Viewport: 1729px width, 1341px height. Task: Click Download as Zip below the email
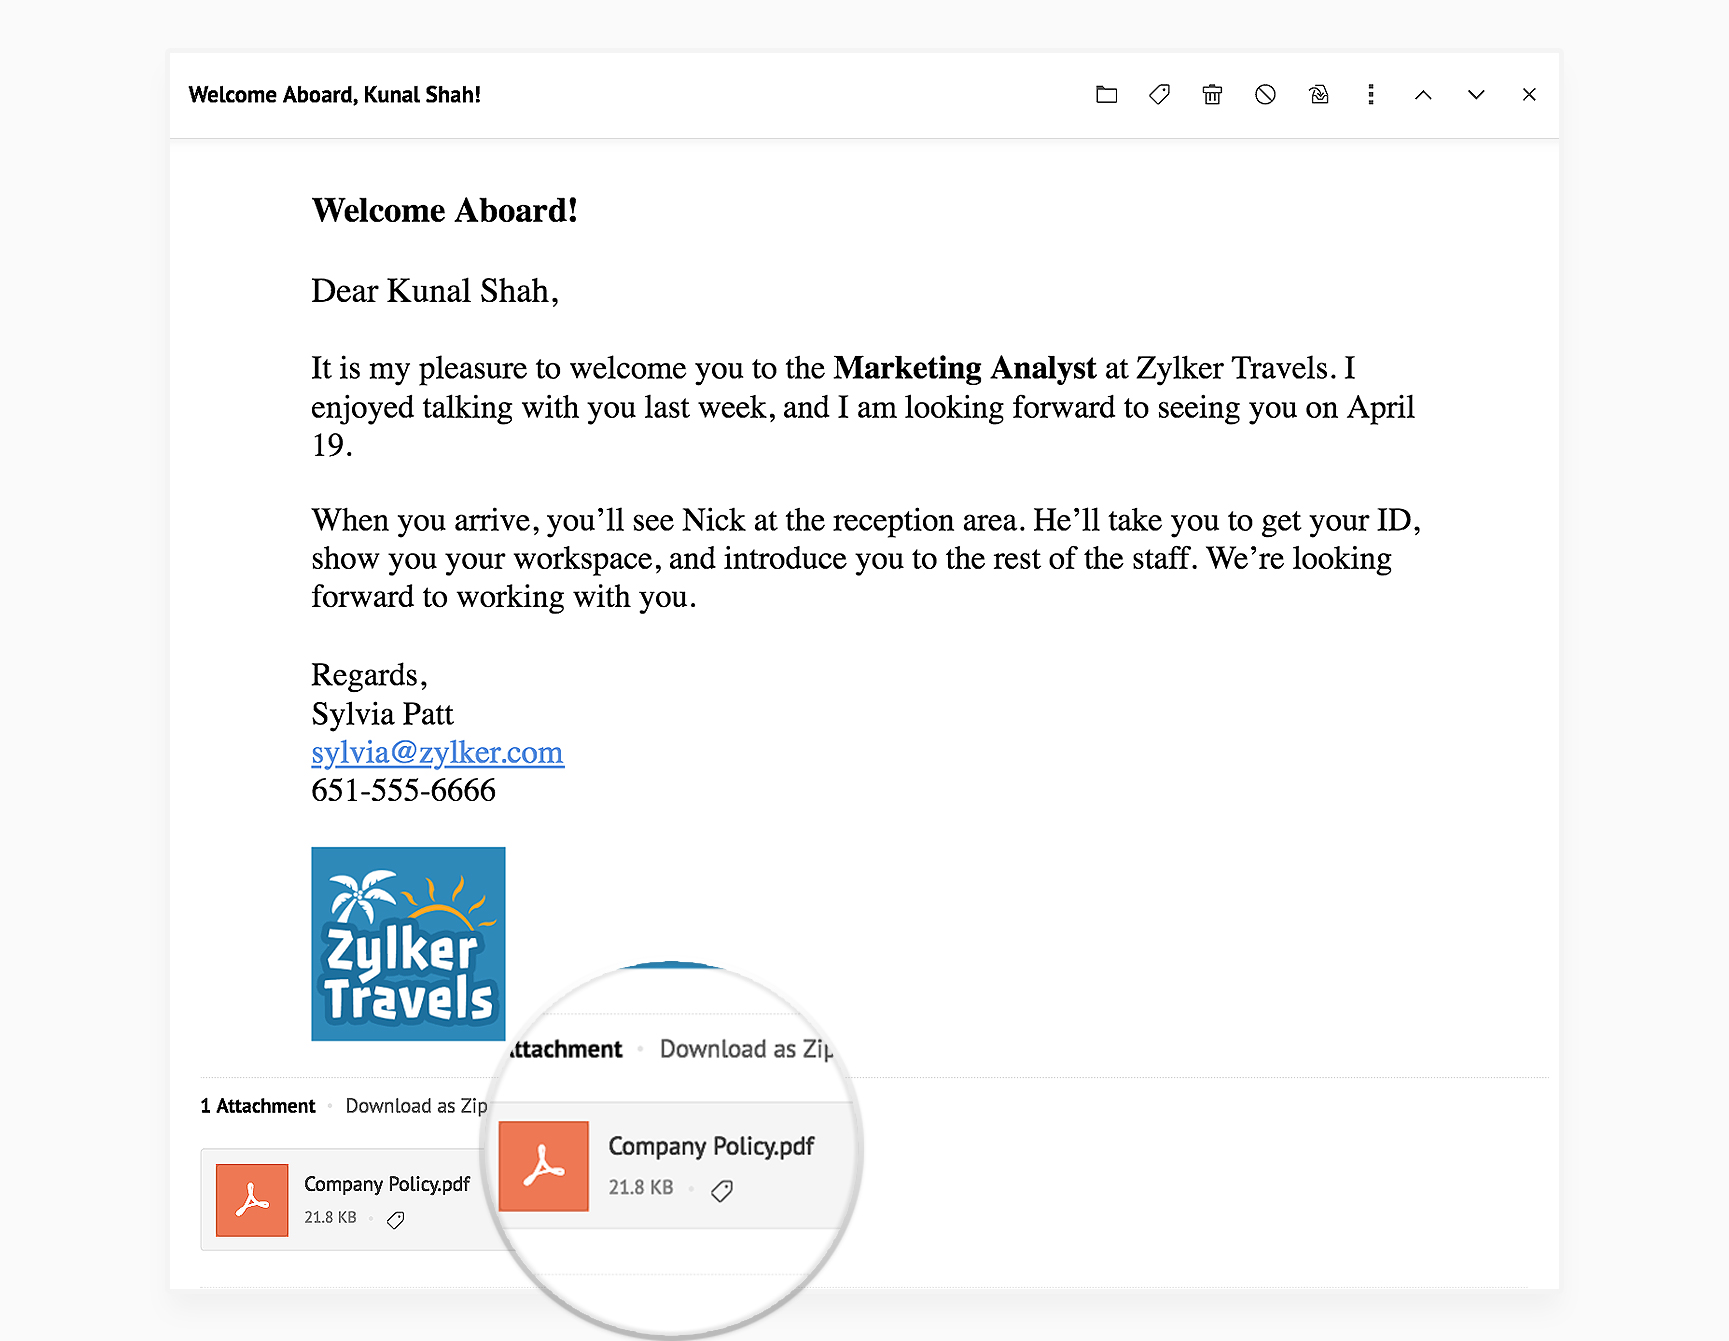click(x=416, y=1106)
